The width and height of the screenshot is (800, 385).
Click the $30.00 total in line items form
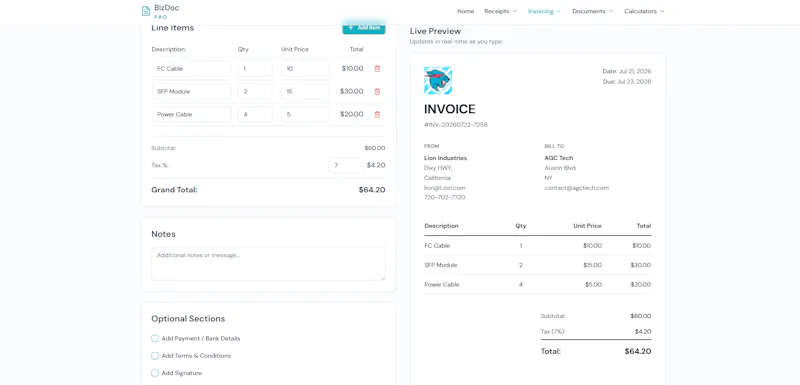(x=352, y=92)
